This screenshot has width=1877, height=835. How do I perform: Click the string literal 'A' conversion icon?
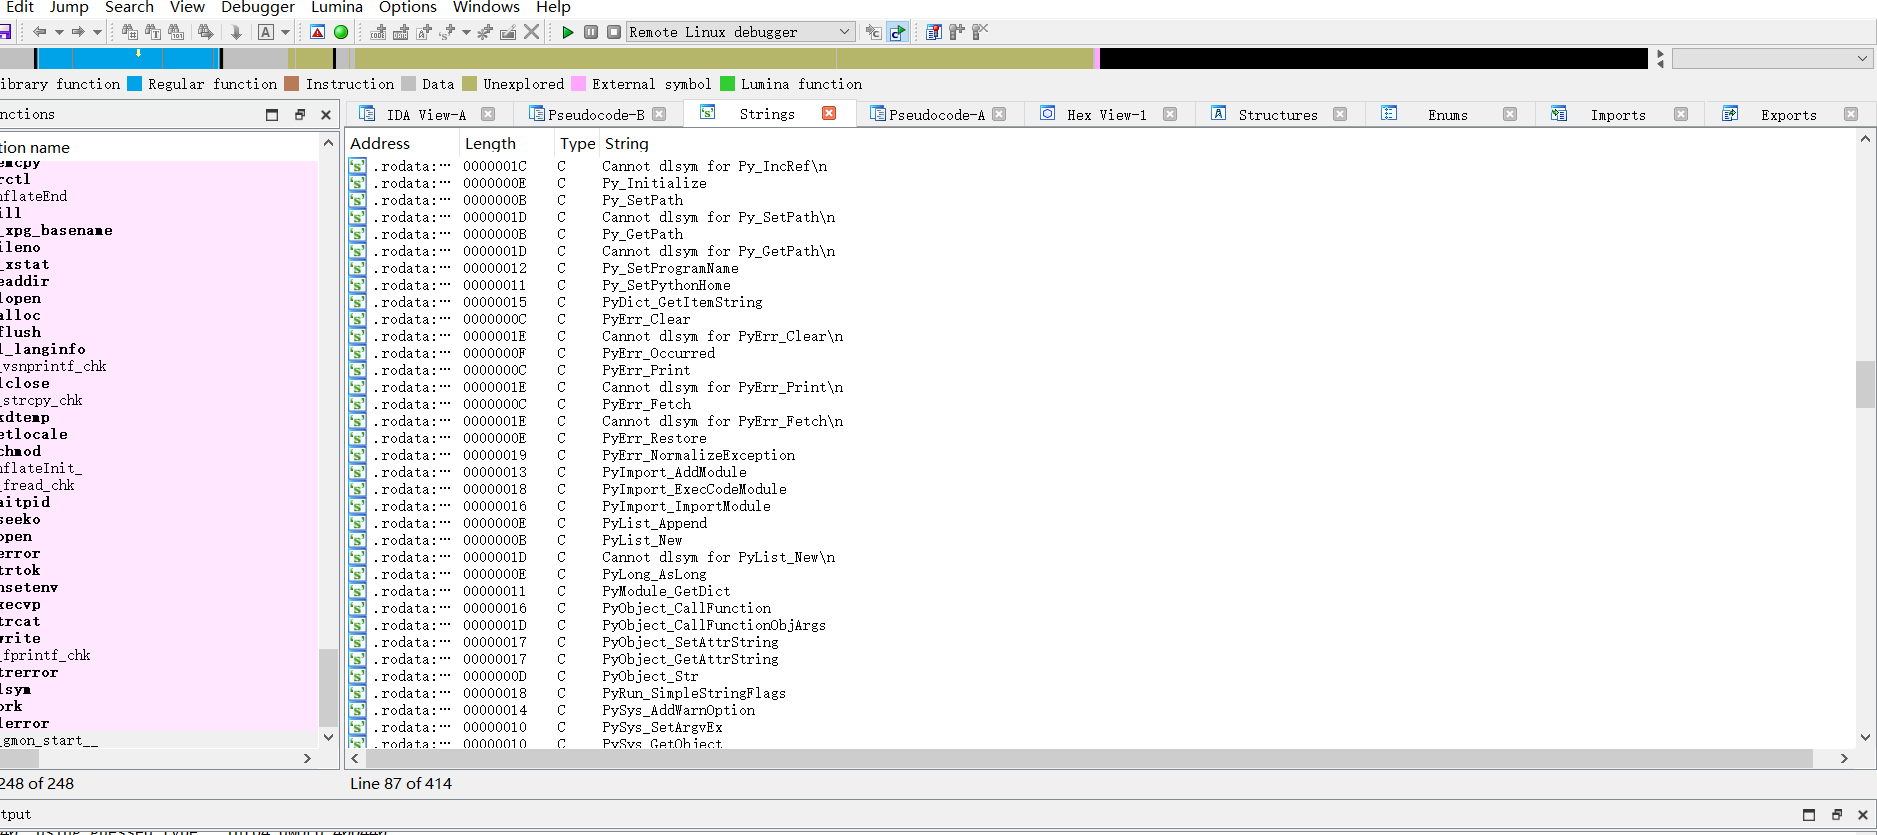pos(424,32)
